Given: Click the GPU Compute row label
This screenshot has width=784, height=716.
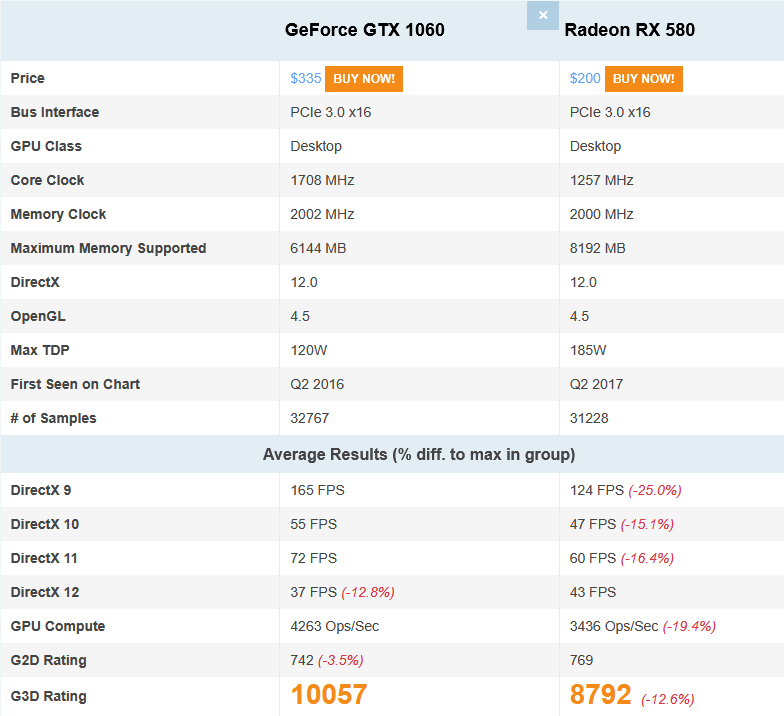Looking at the screenshot, I should pyautogui.click(x=58, y=626).
